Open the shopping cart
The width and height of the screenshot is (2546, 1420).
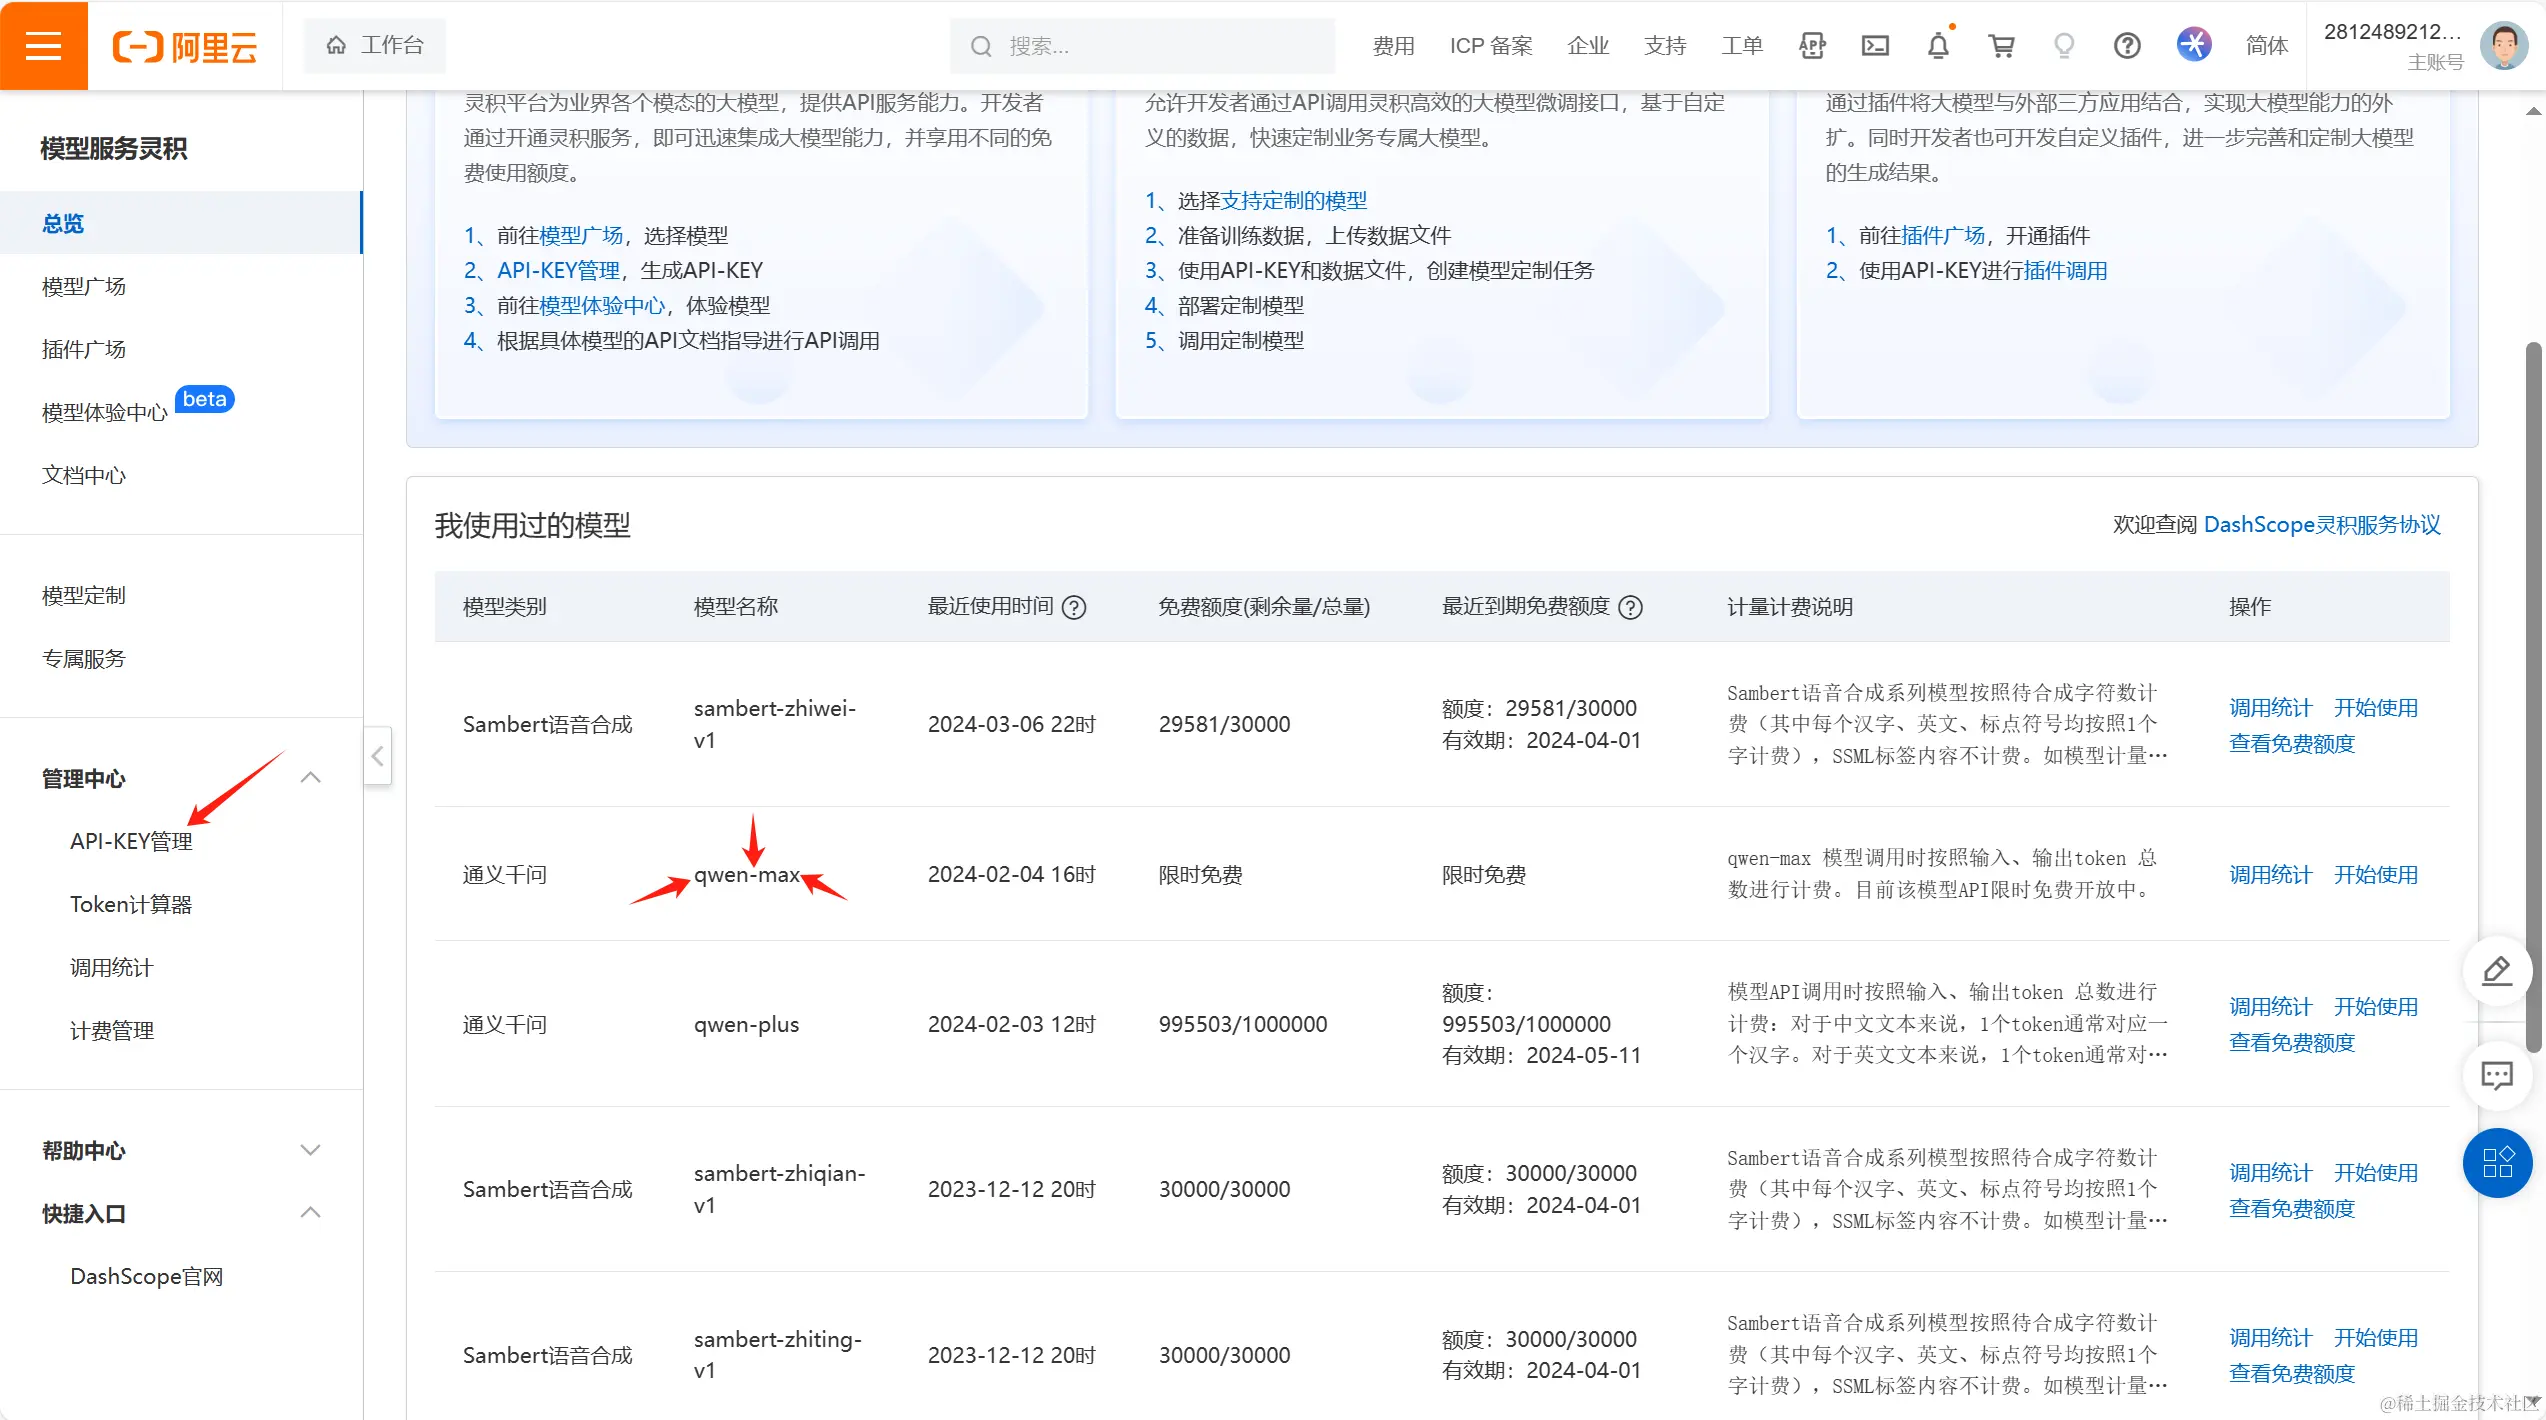click(2001, 45)
